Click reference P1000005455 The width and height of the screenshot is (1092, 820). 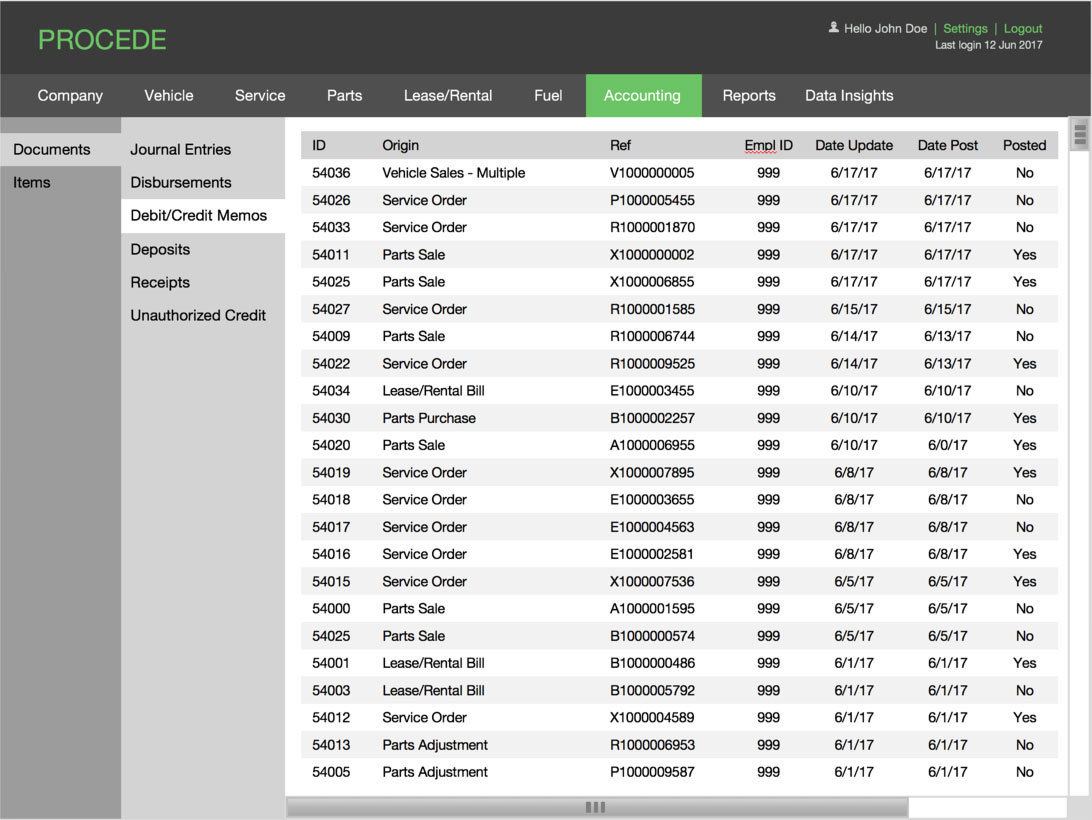point(652,200)
